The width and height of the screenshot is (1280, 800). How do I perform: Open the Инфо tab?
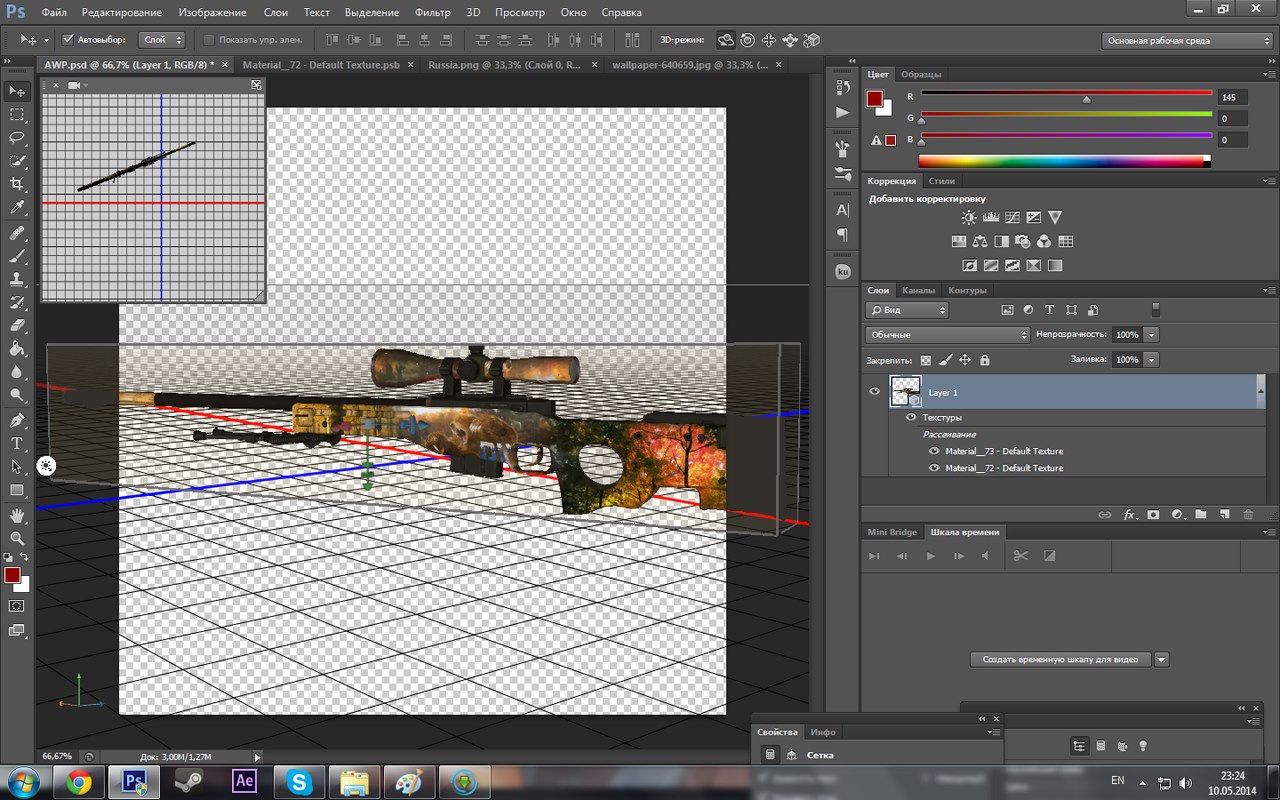(x=823, y=732)
